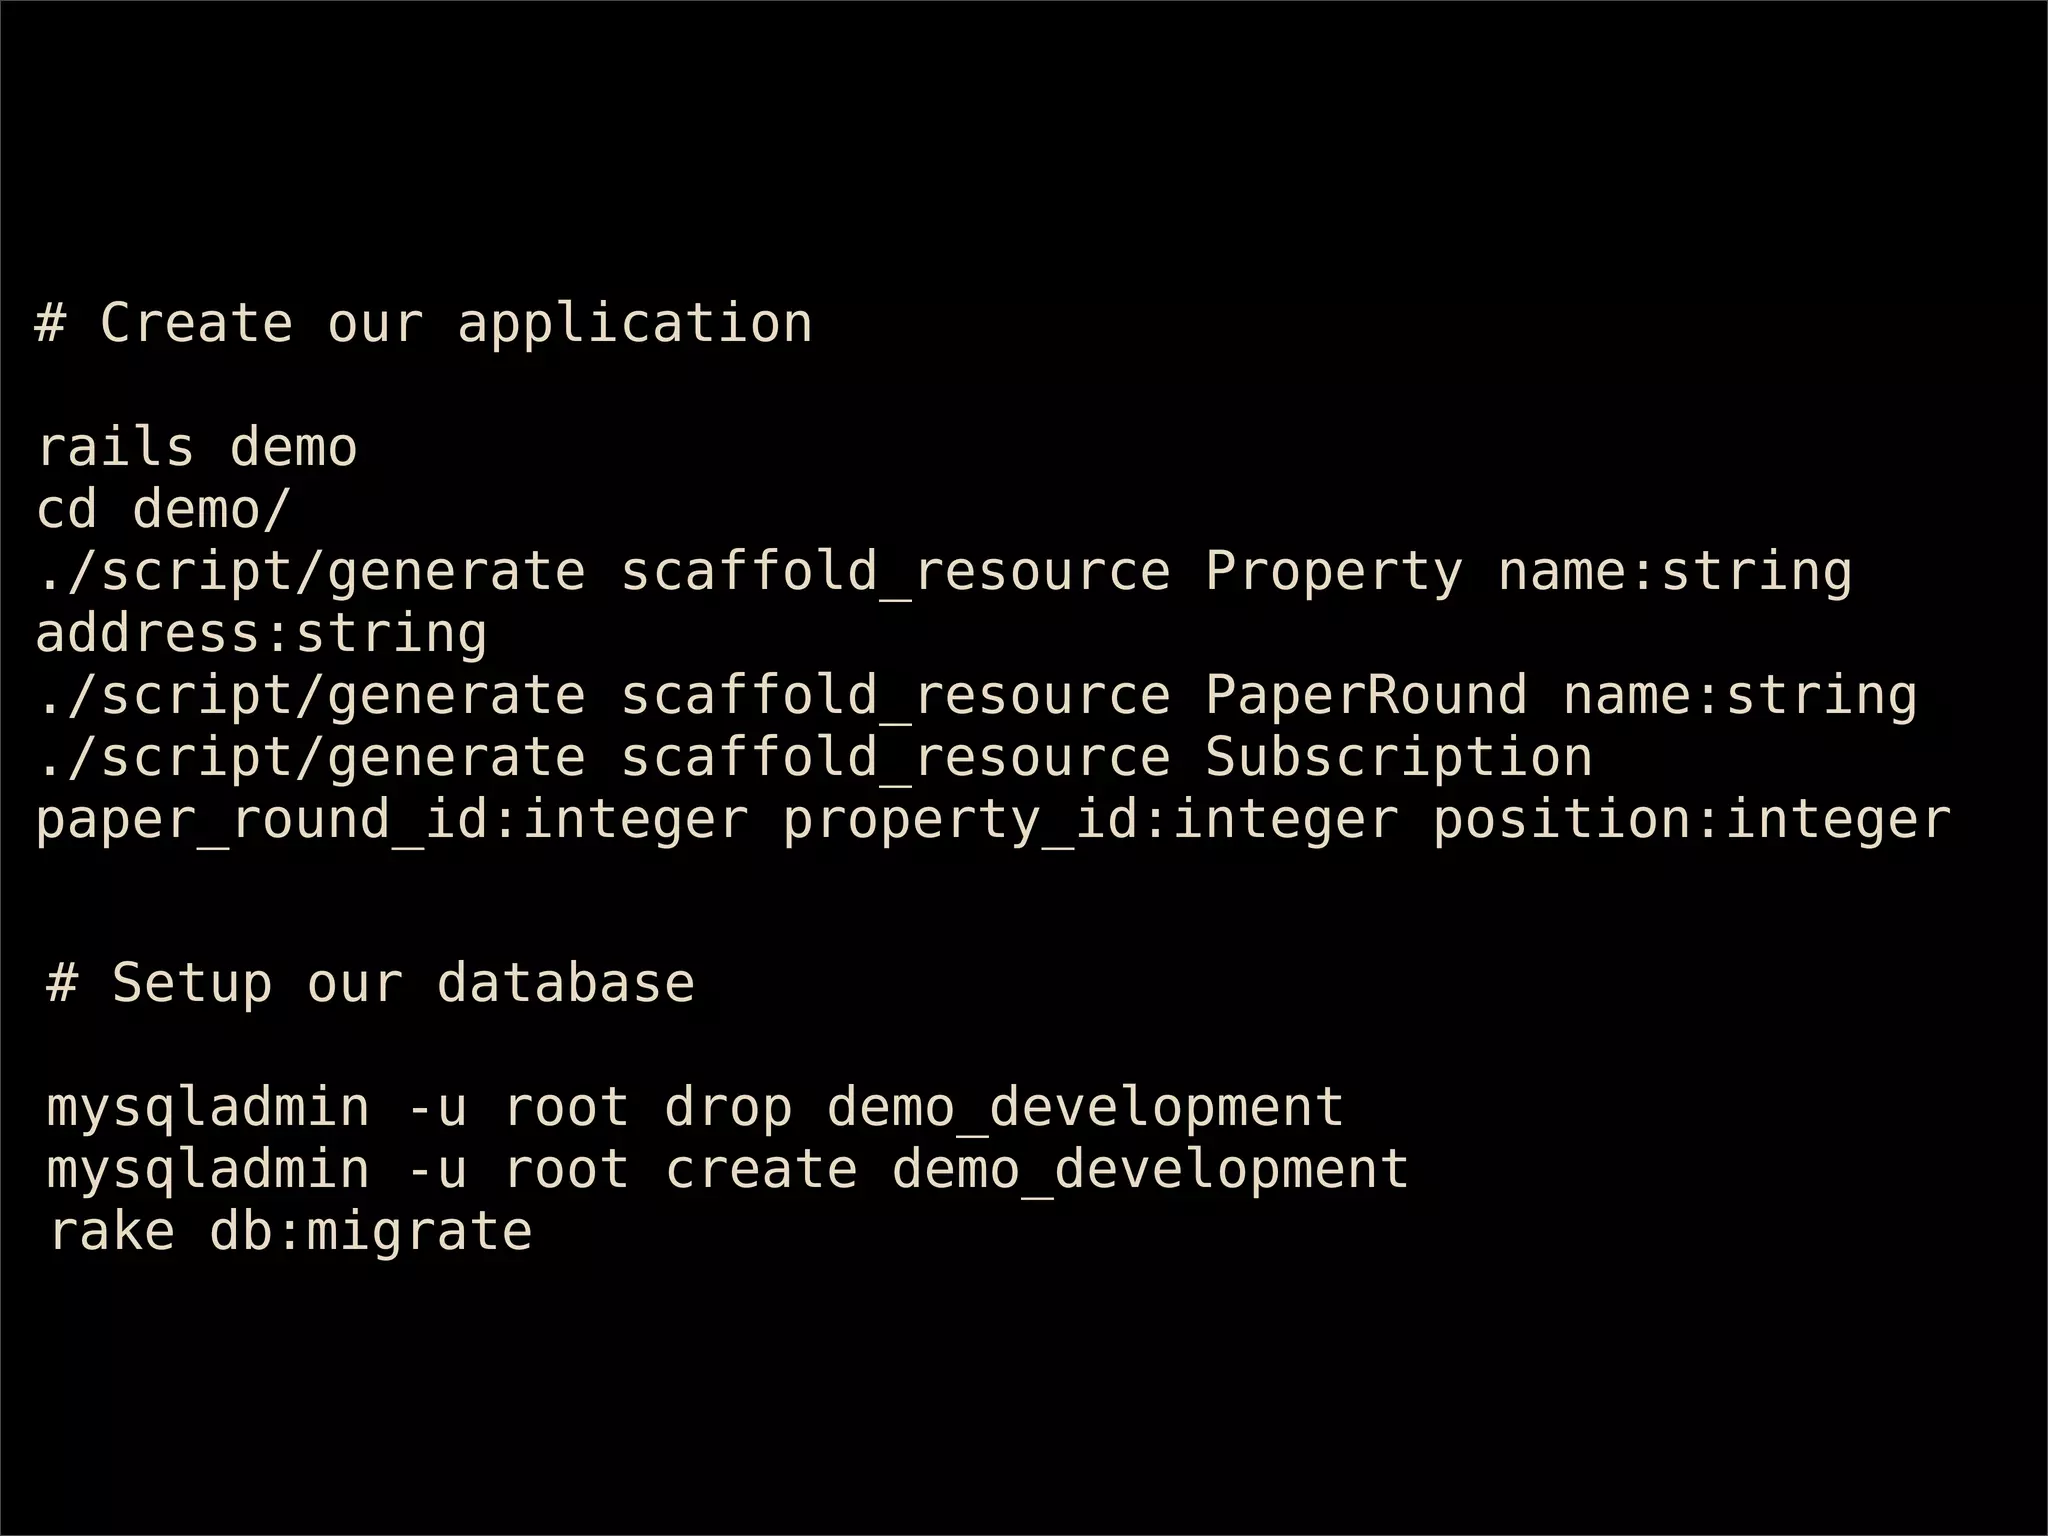This screenshot has height=1536, width=2048.
Task: Click the 'Property name:string' scaffold_resource line
Action: [944, 572]
